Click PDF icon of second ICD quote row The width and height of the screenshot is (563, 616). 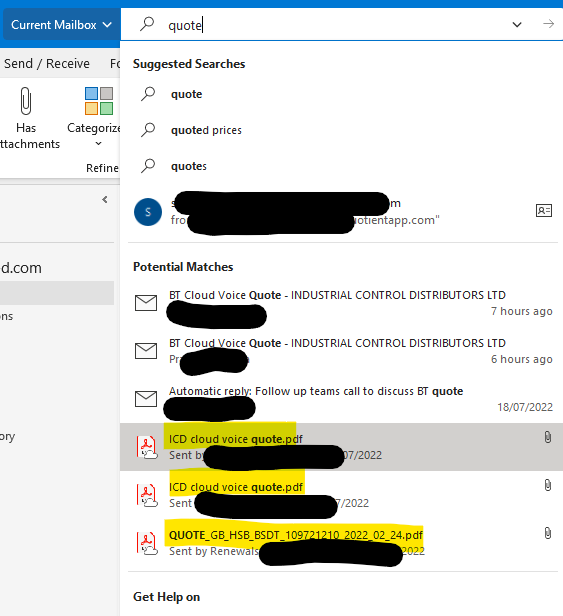147,495
